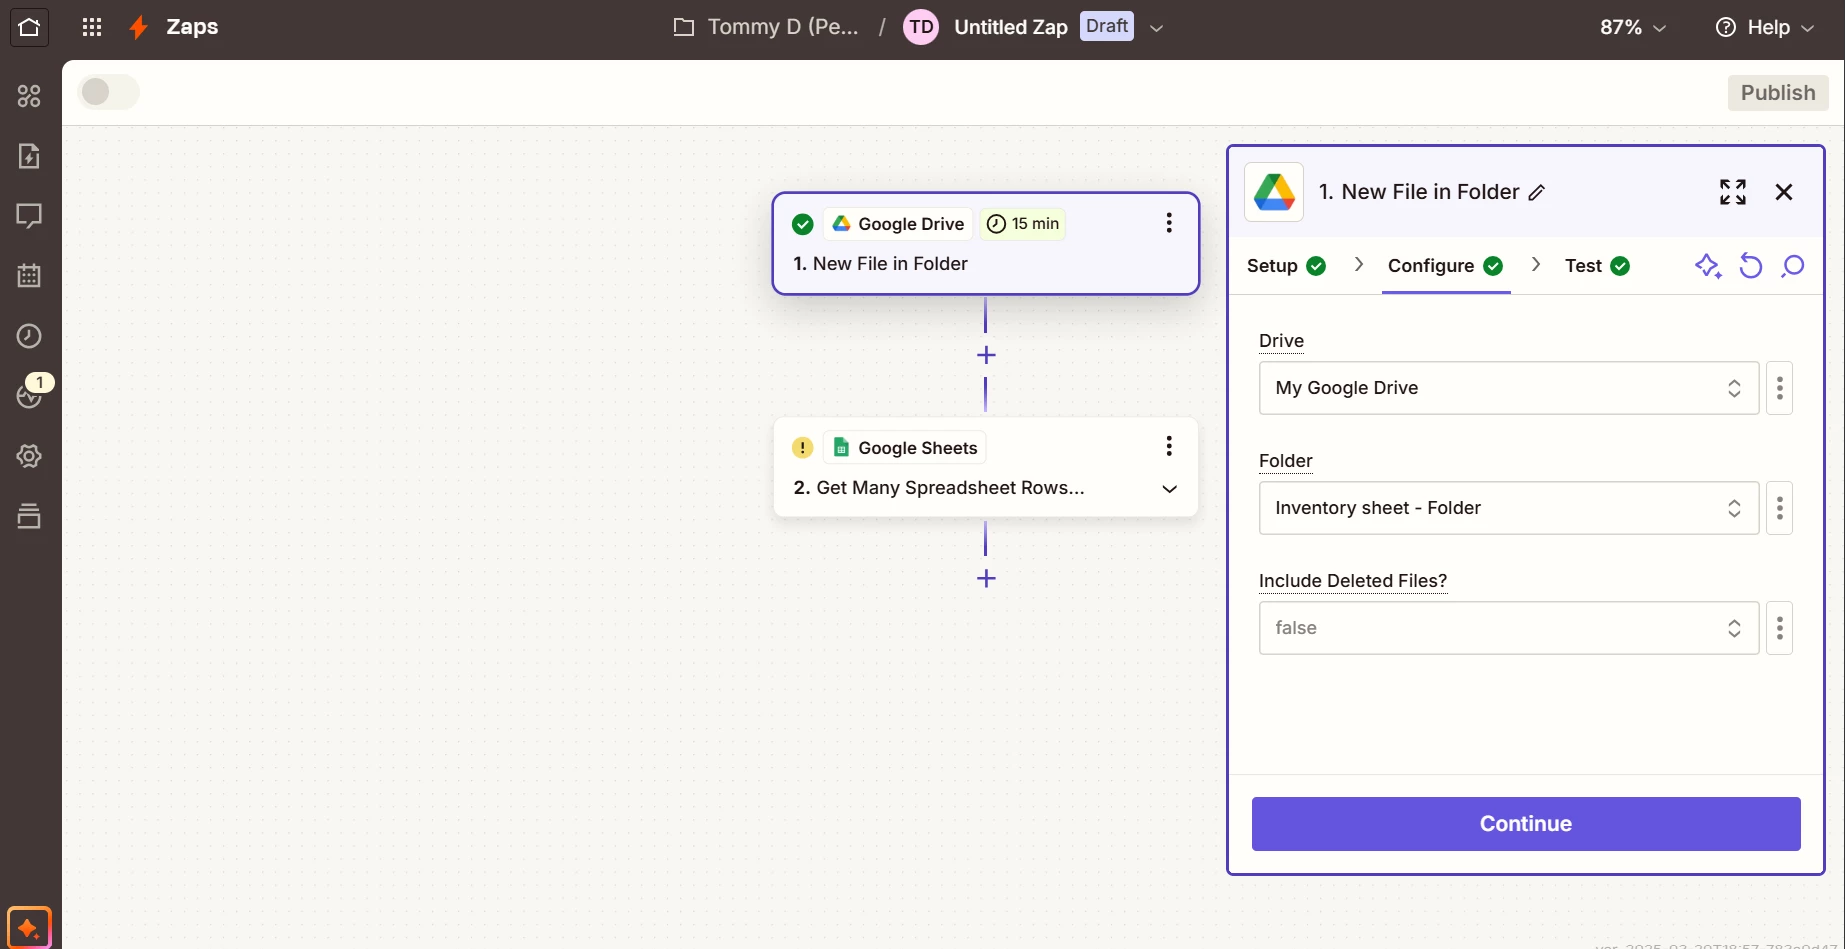Screen dimensions: 1845x949
Task: Switch to the Test tab
Action: (x=1597, y=266)
